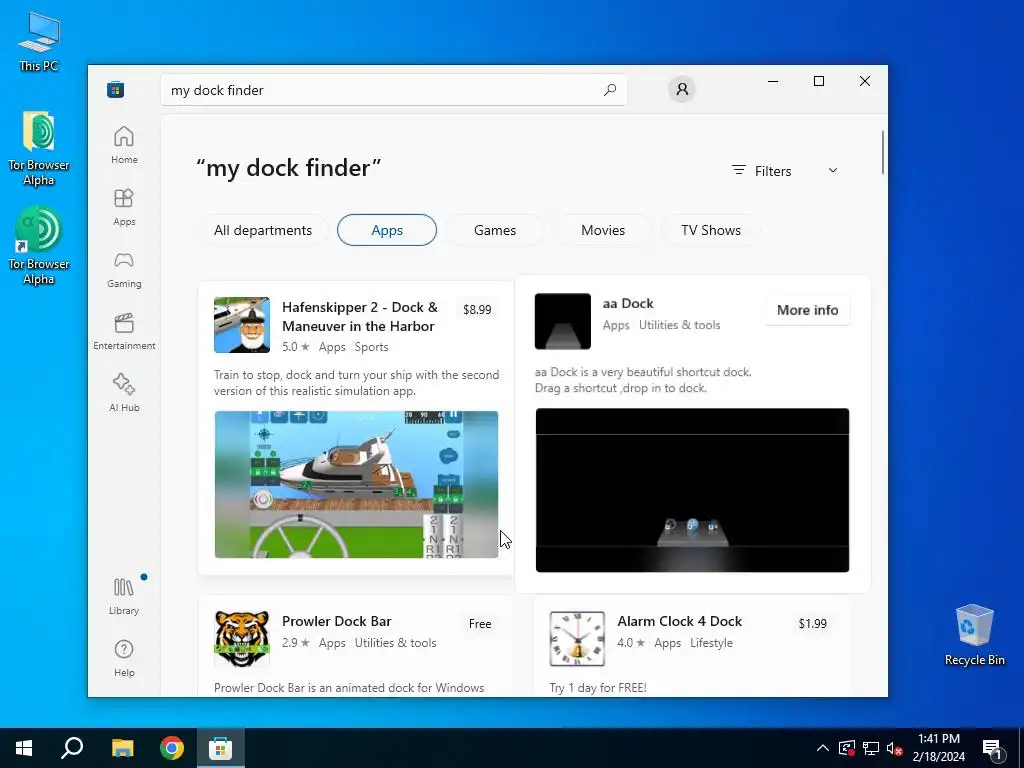Open the Alarm Clock 4 Dock title
The image size is (1024, 768).
[x=679, y=621]
